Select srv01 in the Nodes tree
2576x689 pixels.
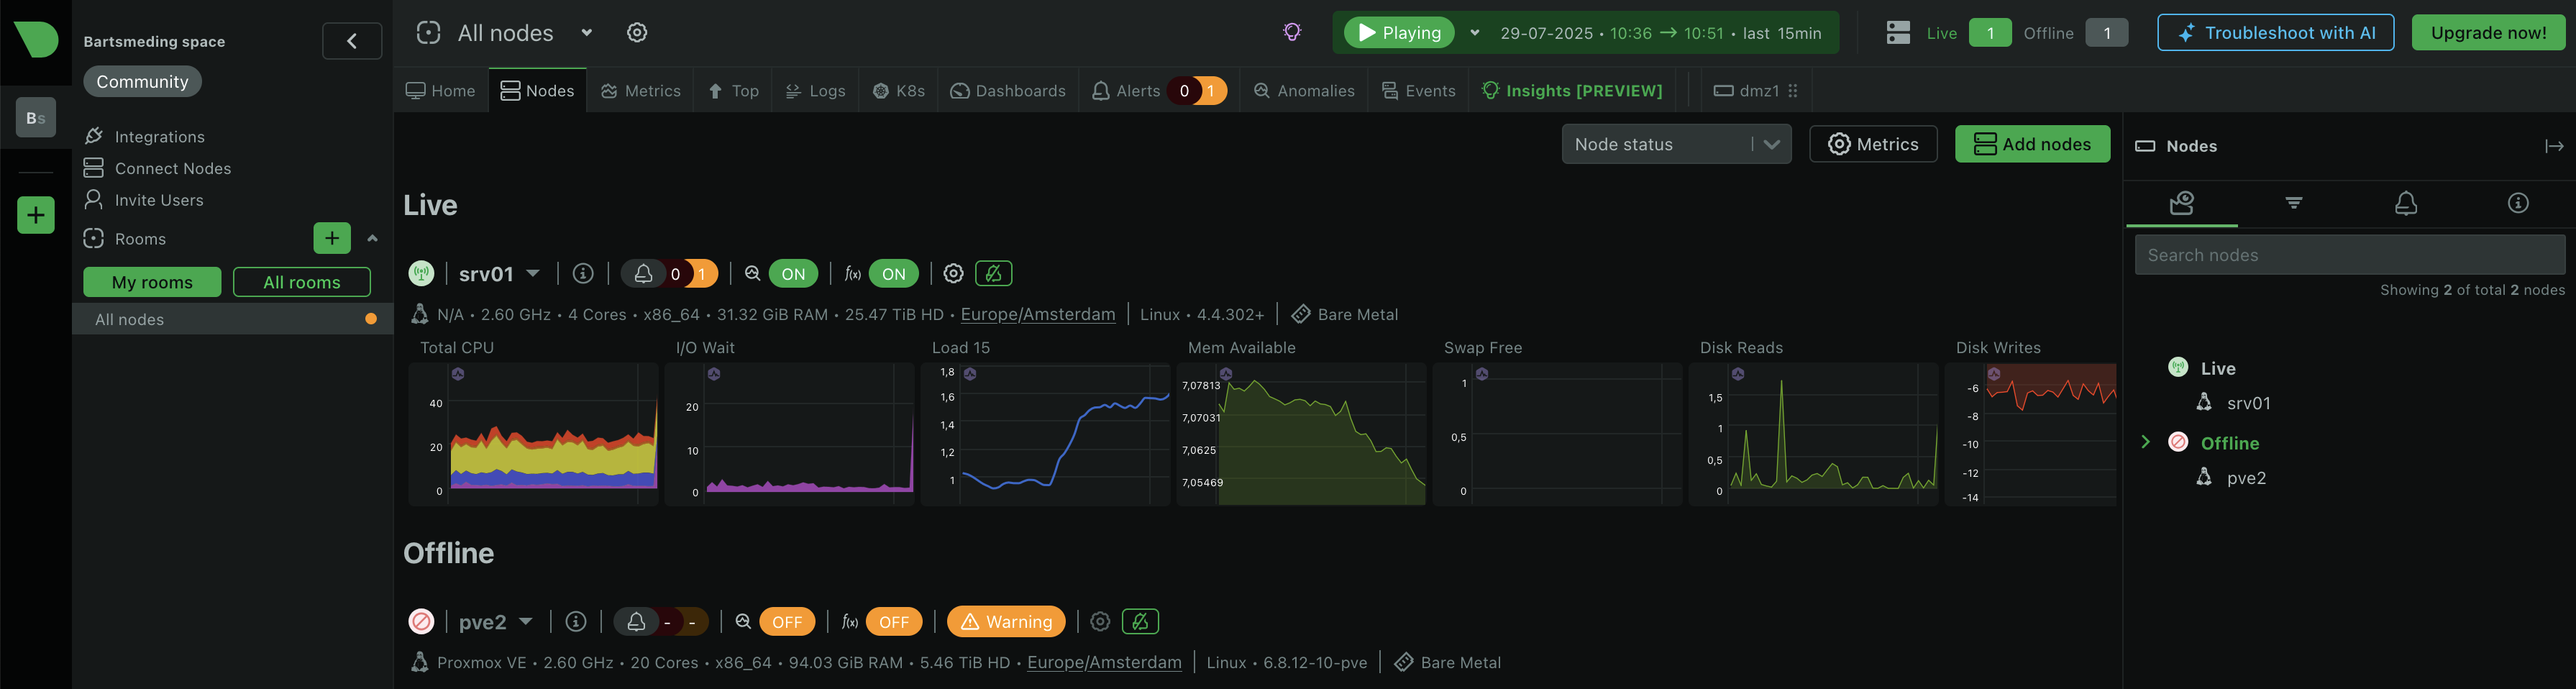pyautogui.click(x=2248, y=403)
